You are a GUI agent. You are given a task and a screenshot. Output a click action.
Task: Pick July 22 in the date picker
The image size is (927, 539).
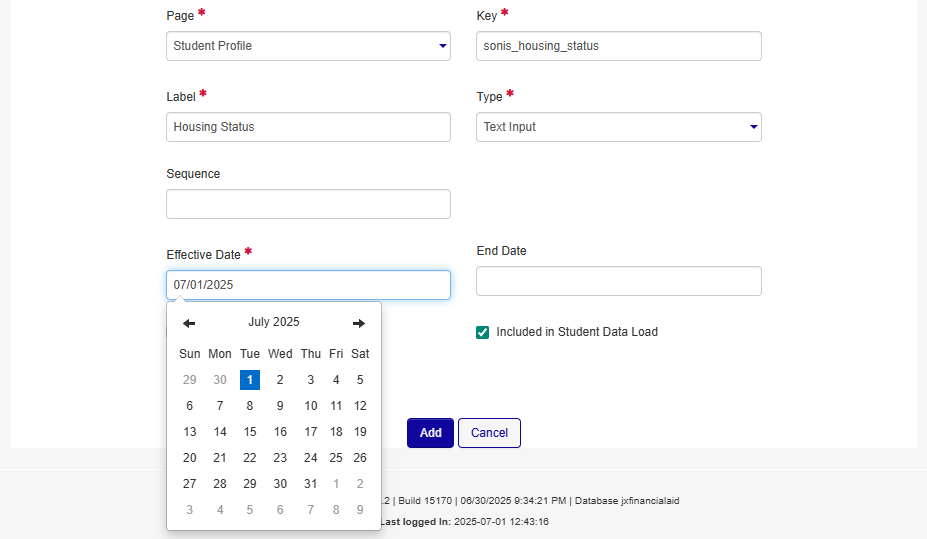pyautogui.click(x=250, y=458)
